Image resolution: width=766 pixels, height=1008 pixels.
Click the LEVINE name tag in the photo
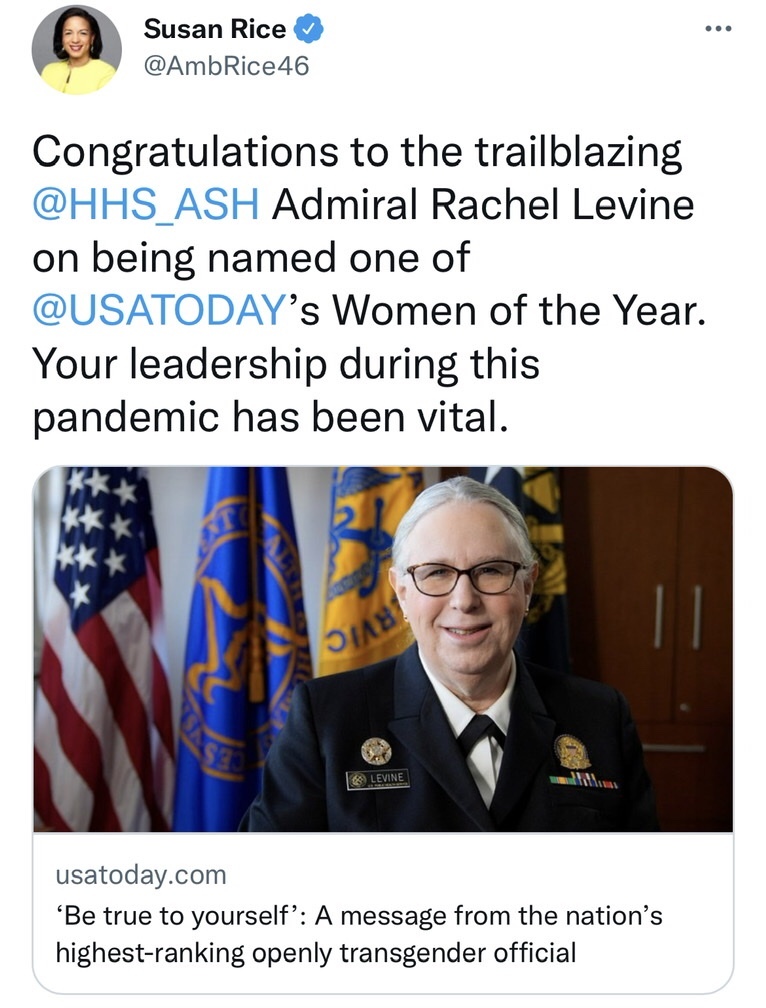point(377,778)
